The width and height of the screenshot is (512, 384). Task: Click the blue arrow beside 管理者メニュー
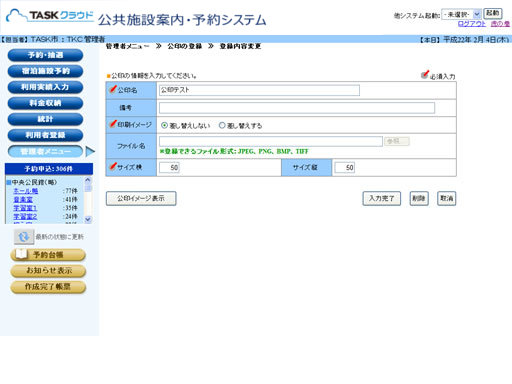pyautogui.click(x=90, y=151)
